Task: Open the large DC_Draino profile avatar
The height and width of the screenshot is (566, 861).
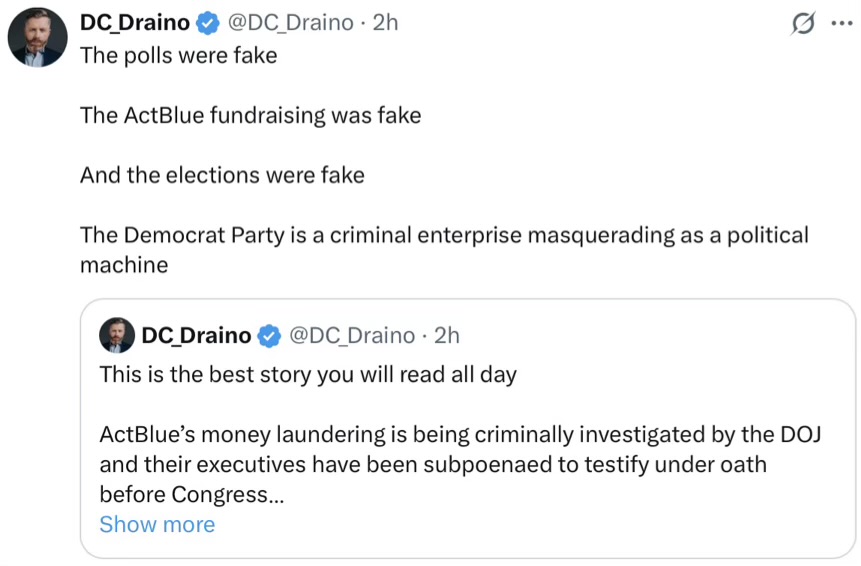Action: point(37,37)
